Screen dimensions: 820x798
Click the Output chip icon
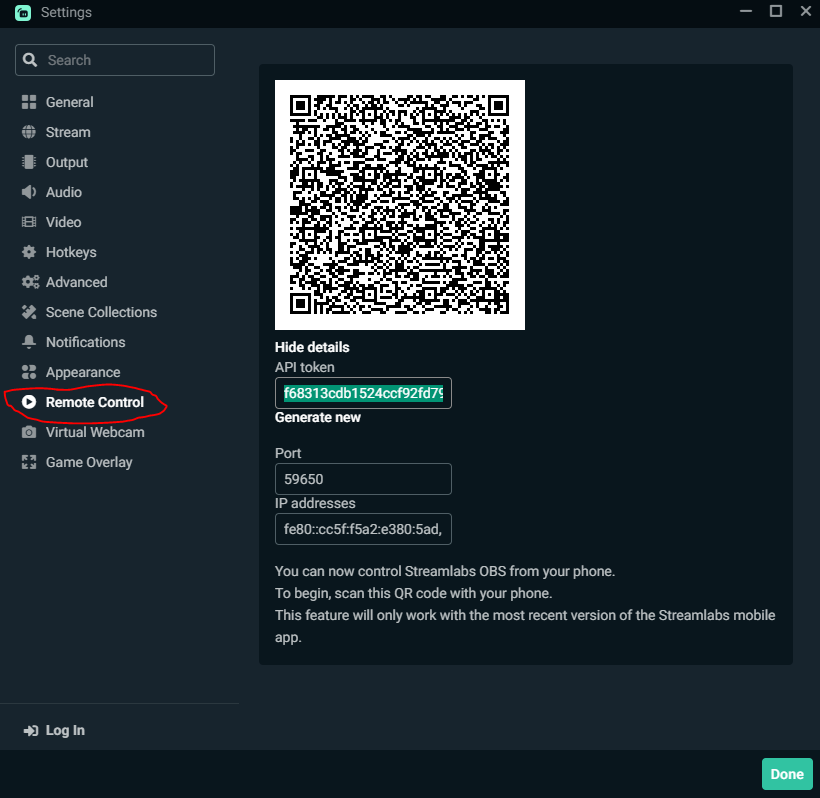[x=29, y=162]
